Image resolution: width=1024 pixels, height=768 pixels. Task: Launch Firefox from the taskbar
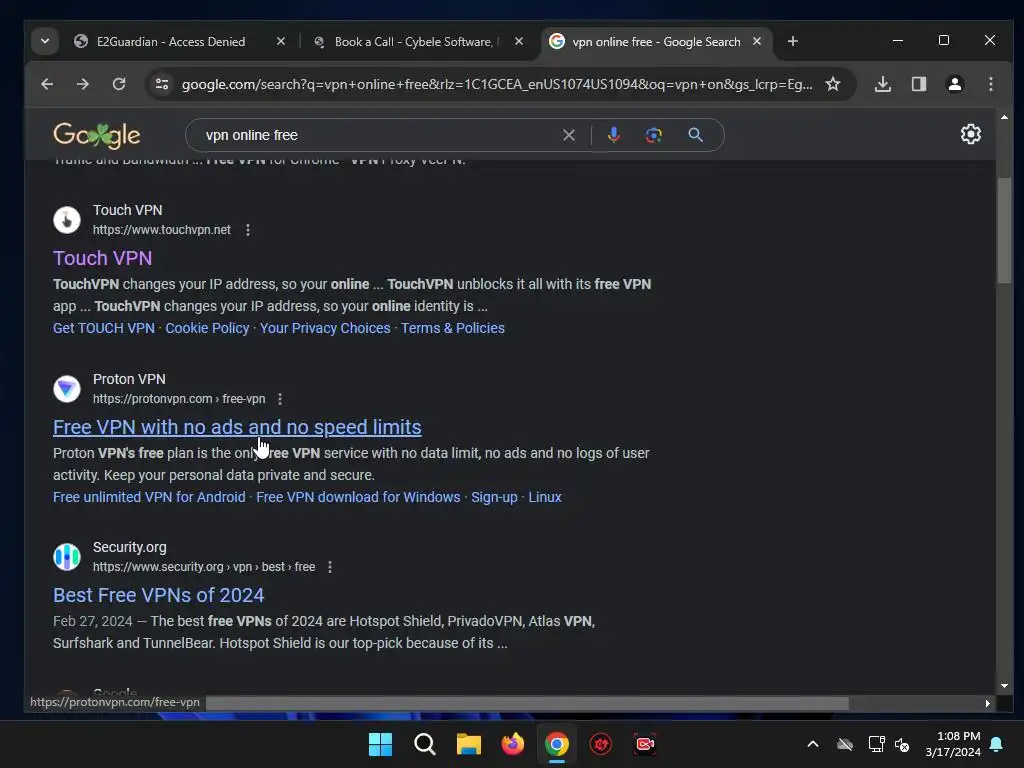pyautogui.click(x=513, y=744)
